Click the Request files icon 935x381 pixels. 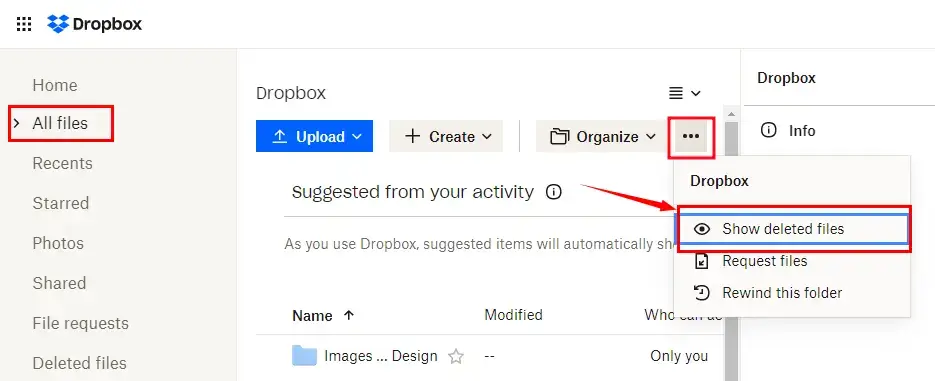click(702, 261)
